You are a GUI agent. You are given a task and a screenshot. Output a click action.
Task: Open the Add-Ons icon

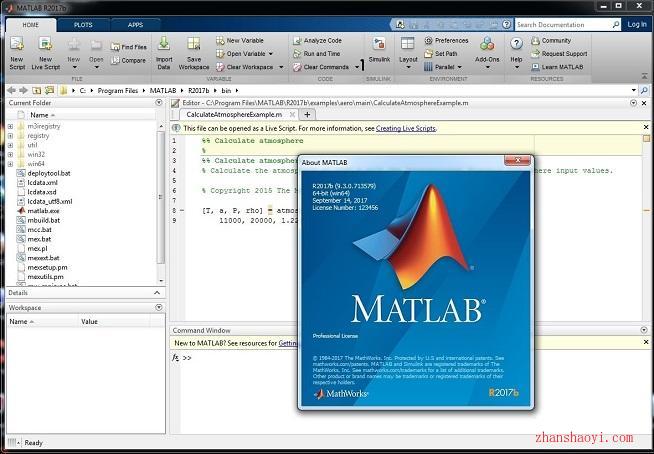click(487, 43)
